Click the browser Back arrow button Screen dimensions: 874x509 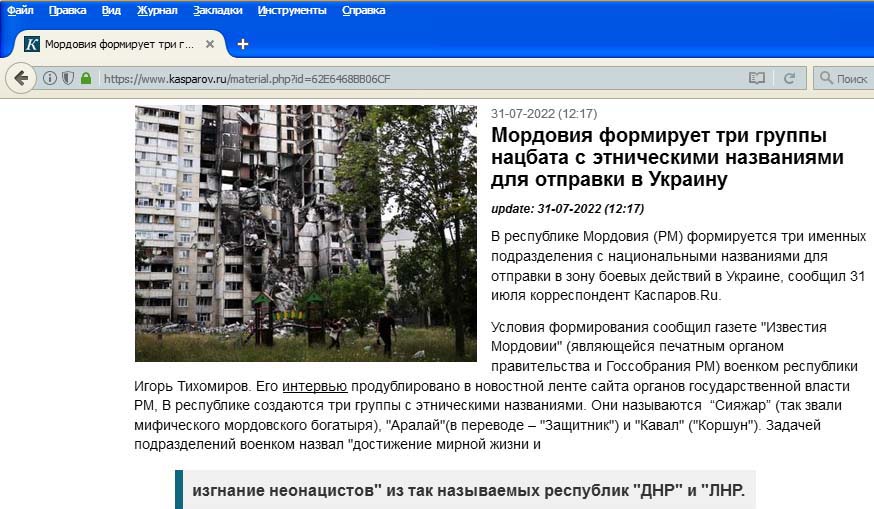click(21, 79)
